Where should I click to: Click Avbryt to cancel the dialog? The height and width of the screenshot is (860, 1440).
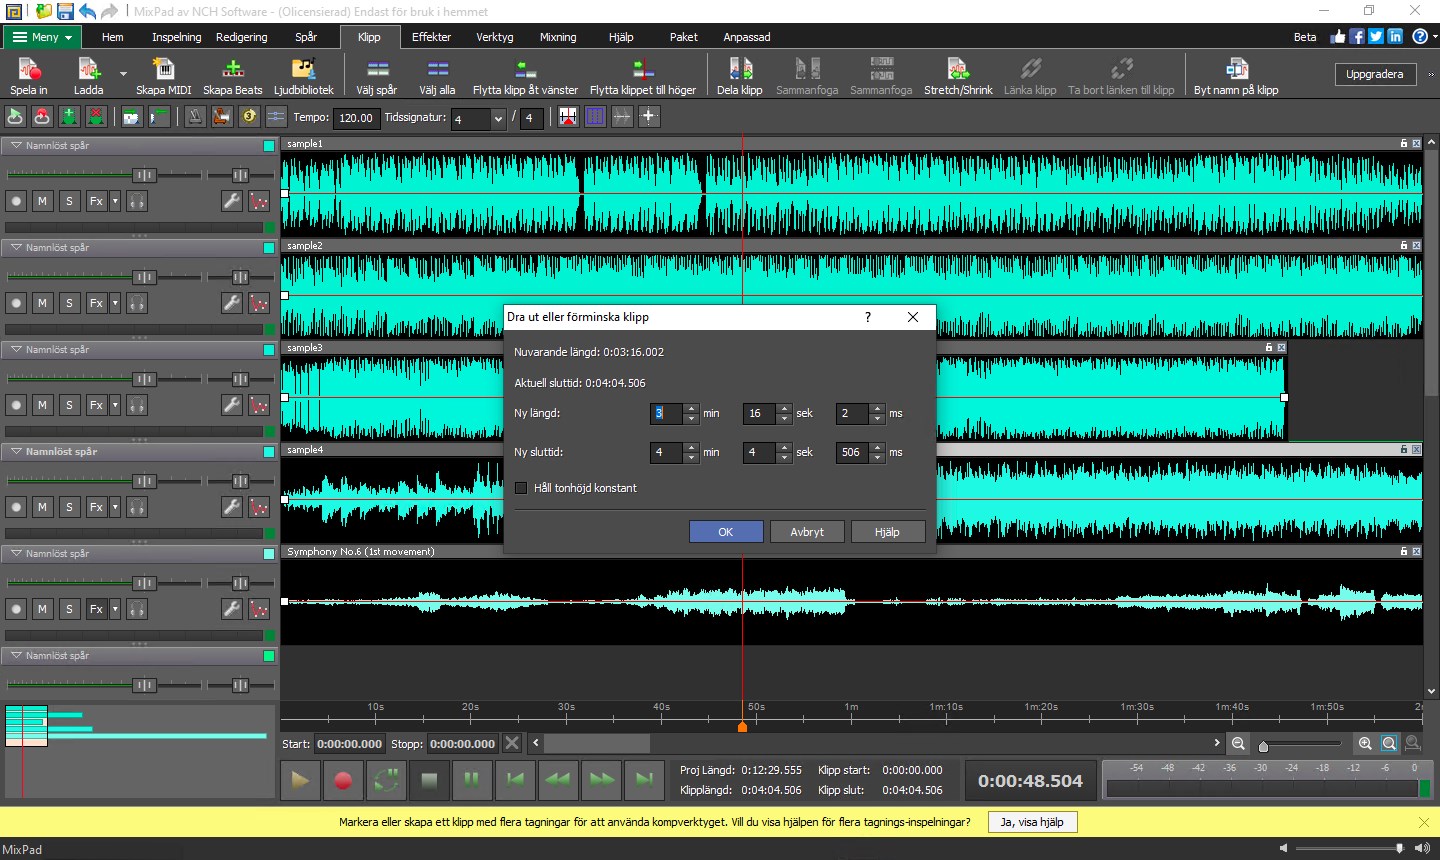807,532
